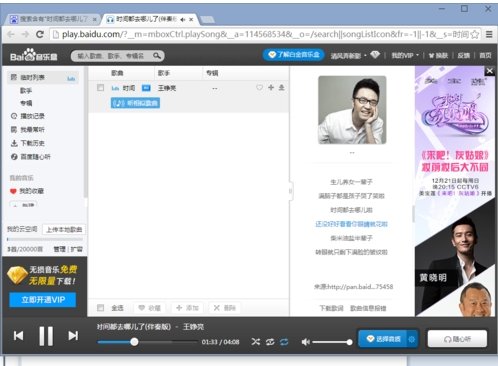Select the 临时列表 temporary list item
The width and height of the screenshot is (498, 366).
tap(43, 77)
